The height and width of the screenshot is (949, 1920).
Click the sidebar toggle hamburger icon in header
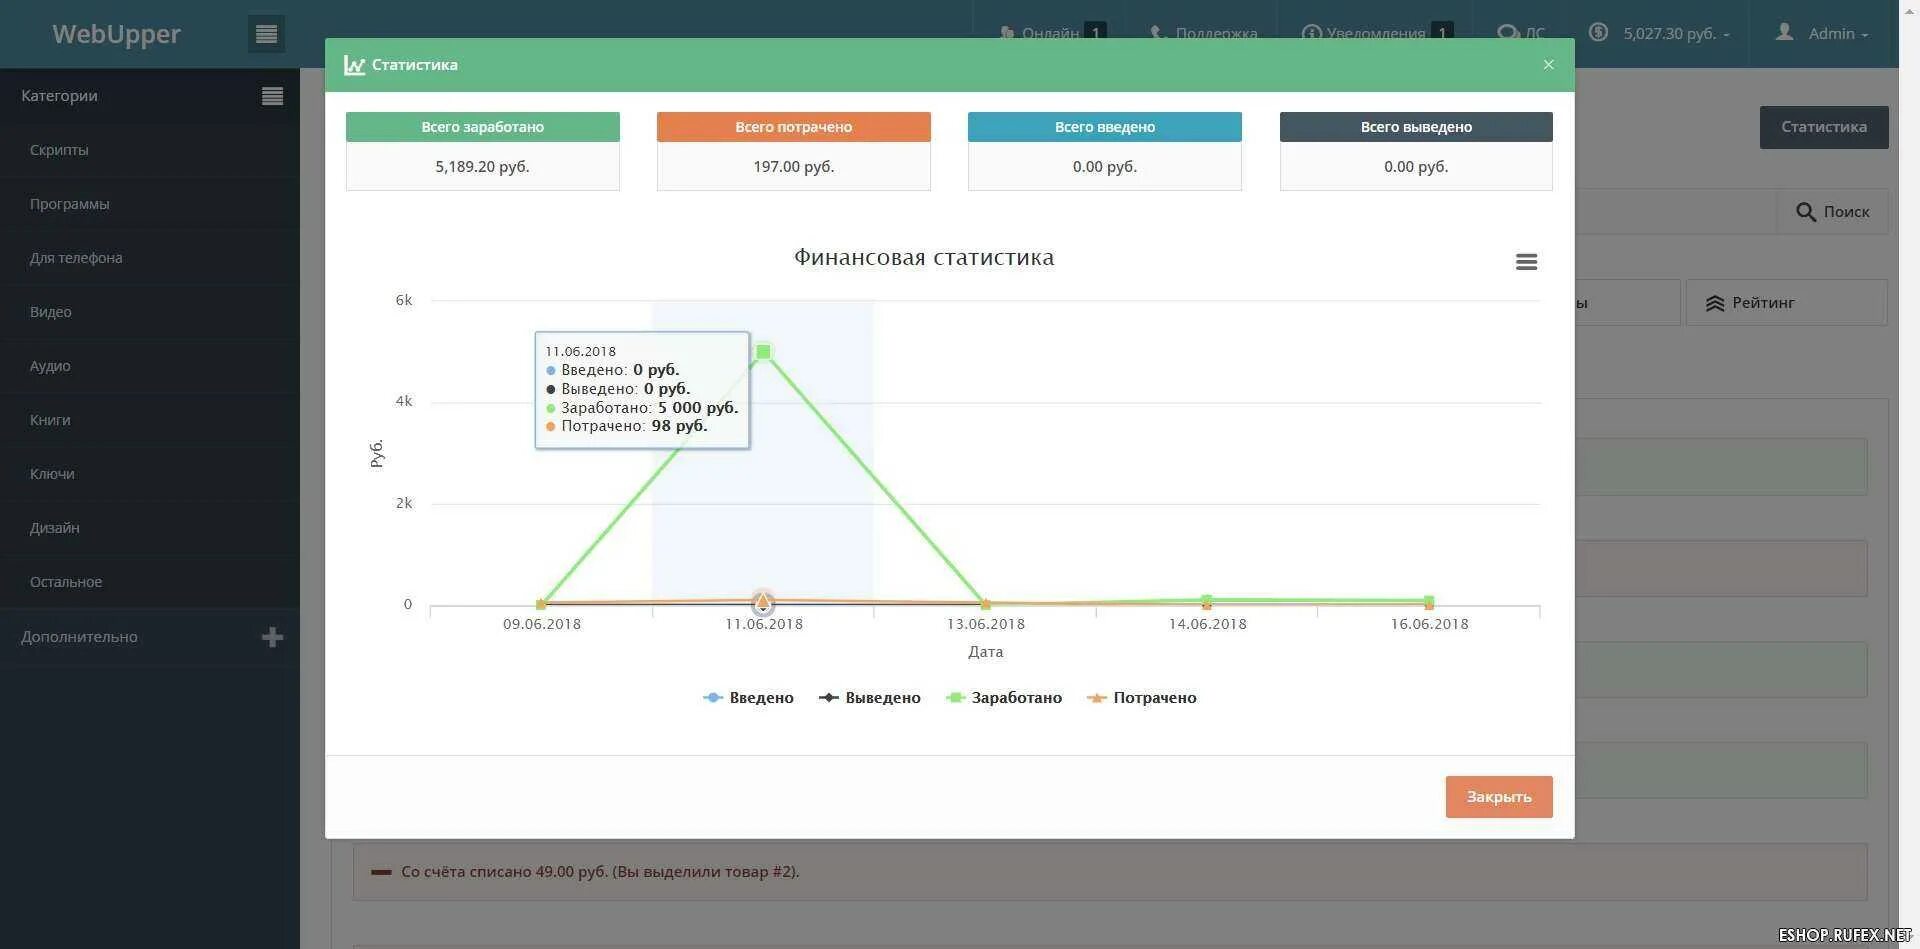tap(266, 34)
